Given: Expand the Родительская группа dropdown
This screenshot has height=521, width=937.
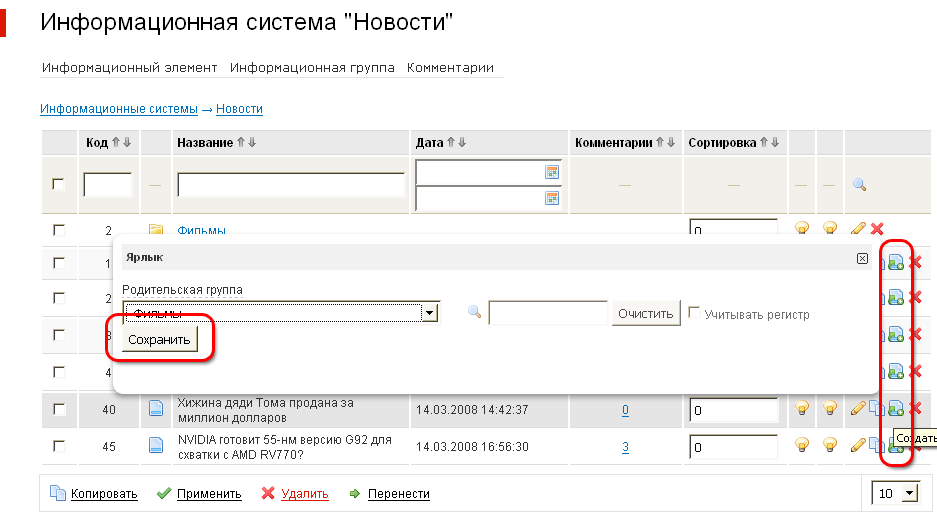Looking at the screenshot, I should coord(430,314).
